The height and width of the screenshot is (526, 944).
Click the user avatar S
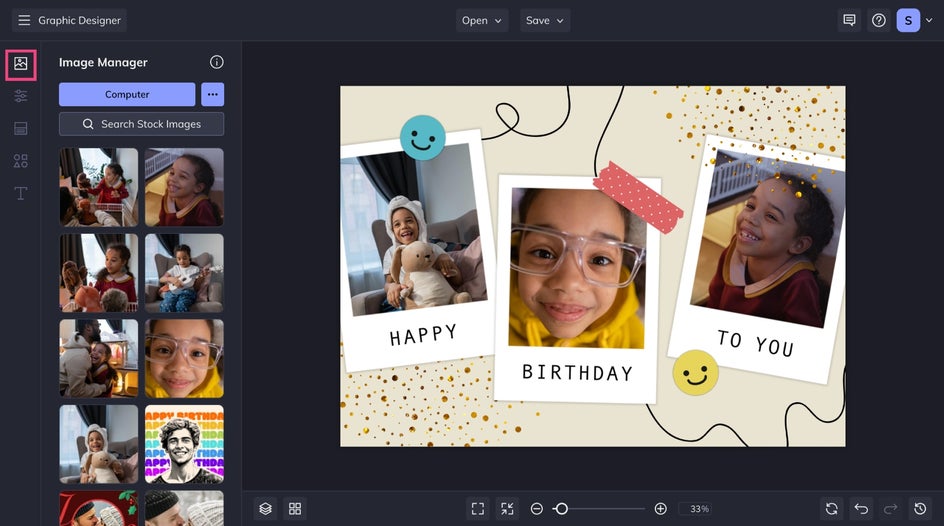point(908,20)
